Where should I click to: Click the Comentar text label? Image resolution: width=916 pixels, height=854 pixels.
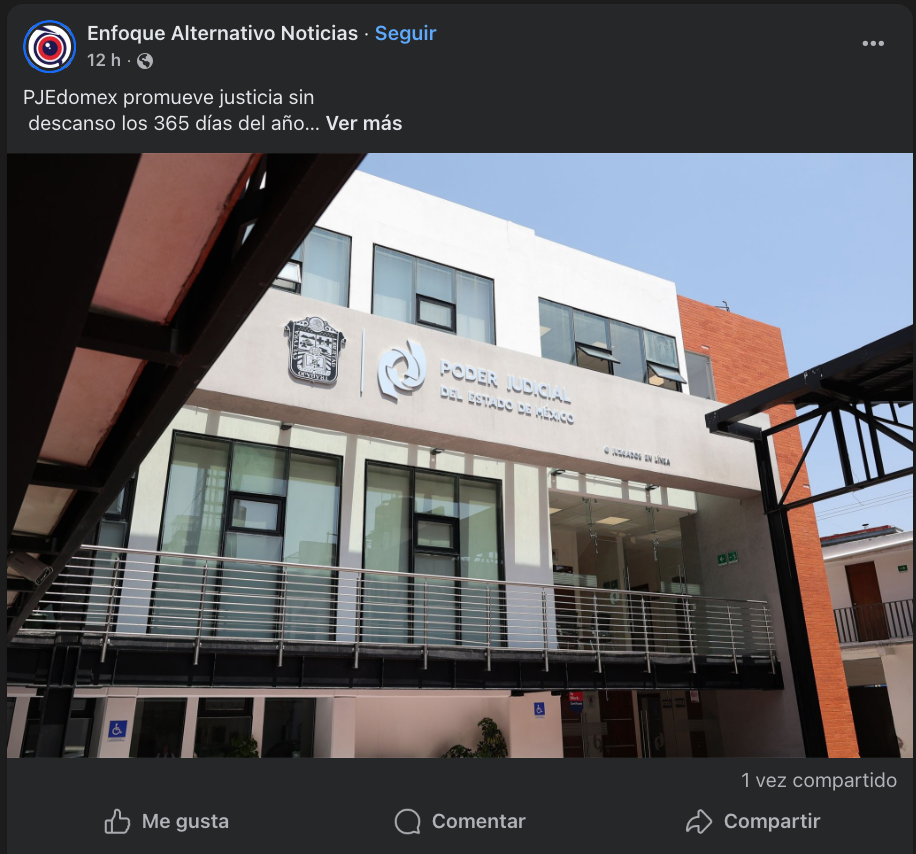(x=478, y=821)
